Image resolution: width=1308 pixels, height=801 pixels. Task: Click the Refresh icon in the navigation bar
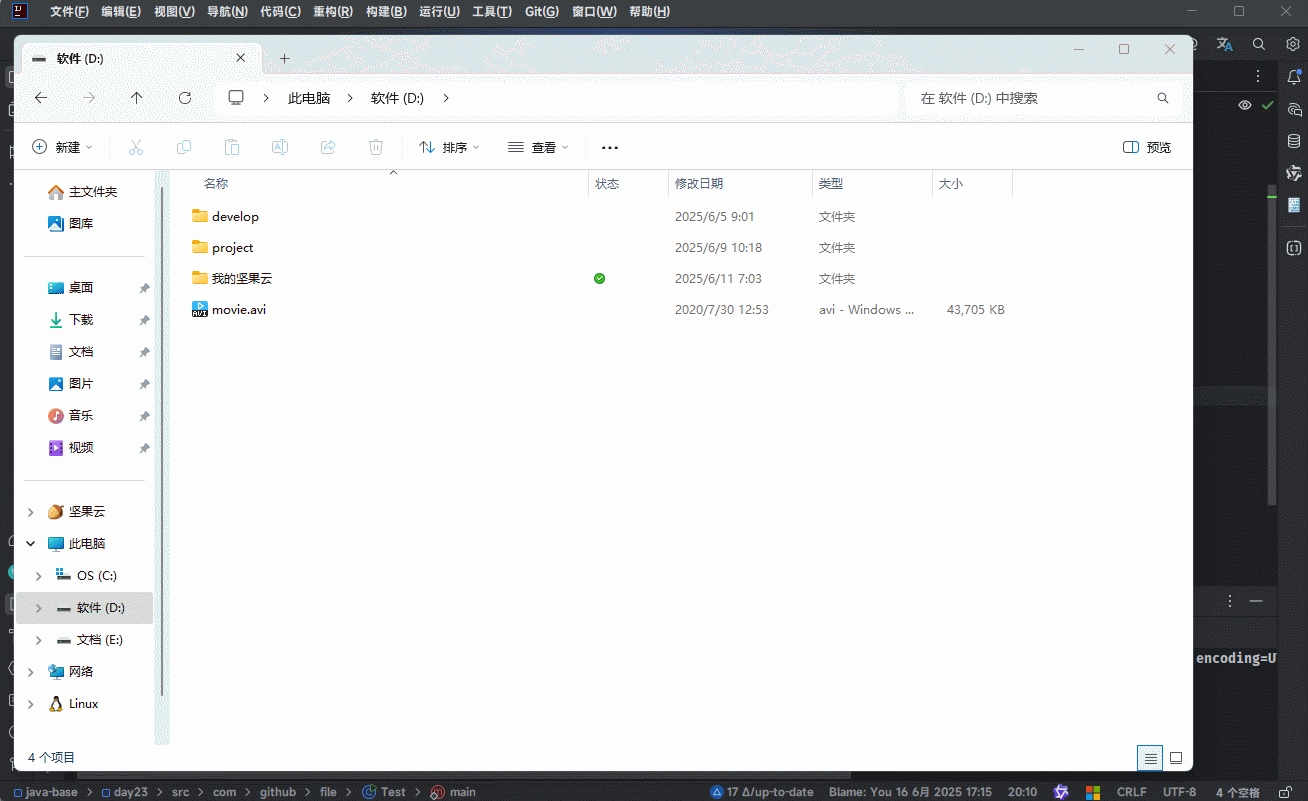[185, 98]
